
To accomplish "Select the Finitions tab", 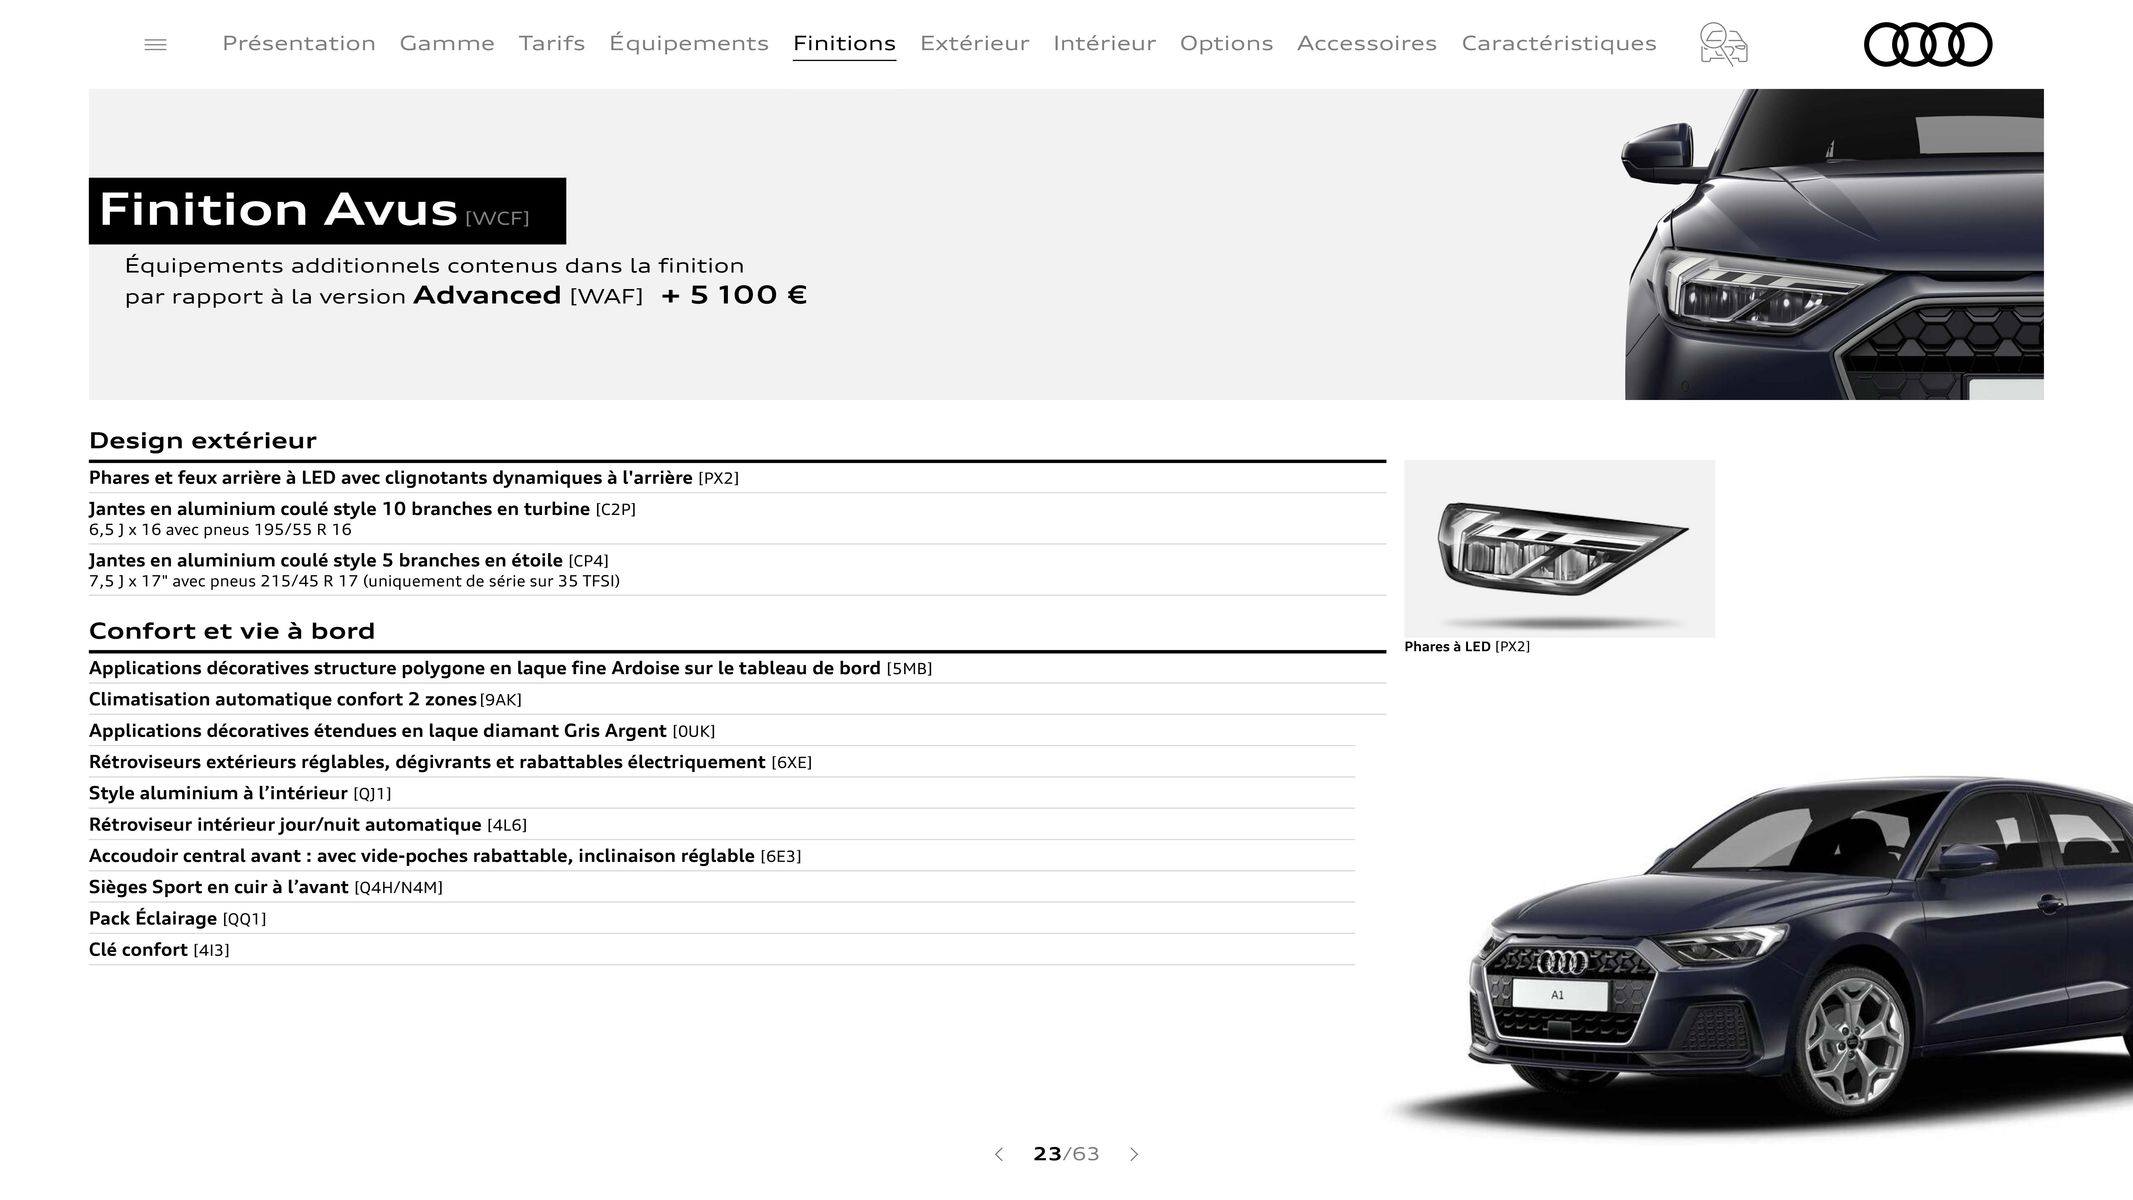I will [844, 44].
